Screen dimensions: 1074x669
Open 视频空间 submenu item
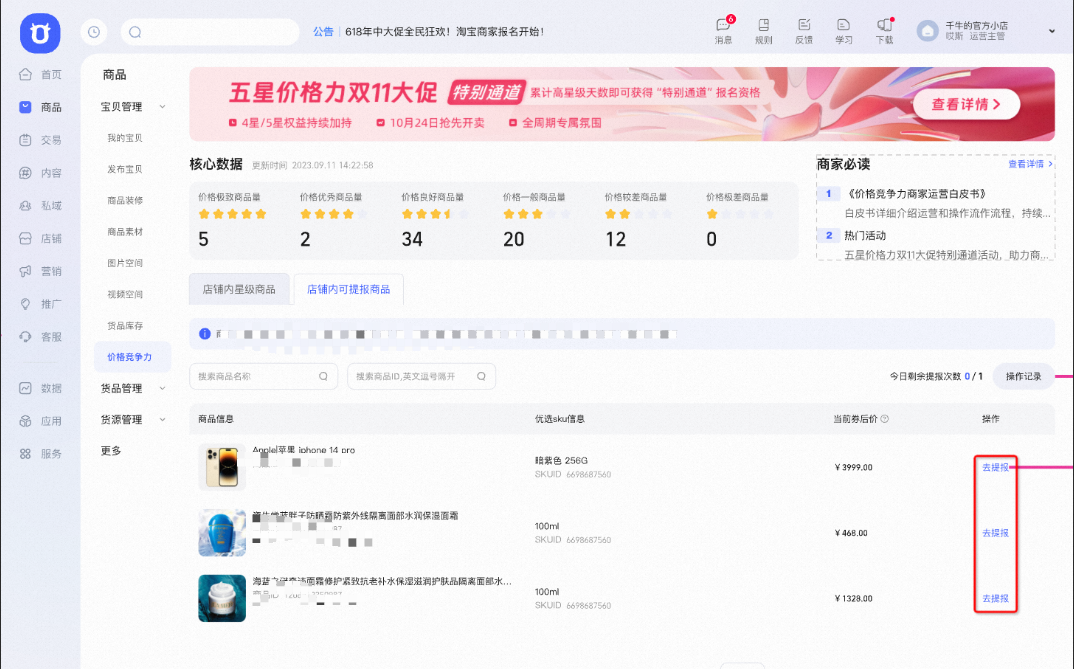[x=125, y=294]
